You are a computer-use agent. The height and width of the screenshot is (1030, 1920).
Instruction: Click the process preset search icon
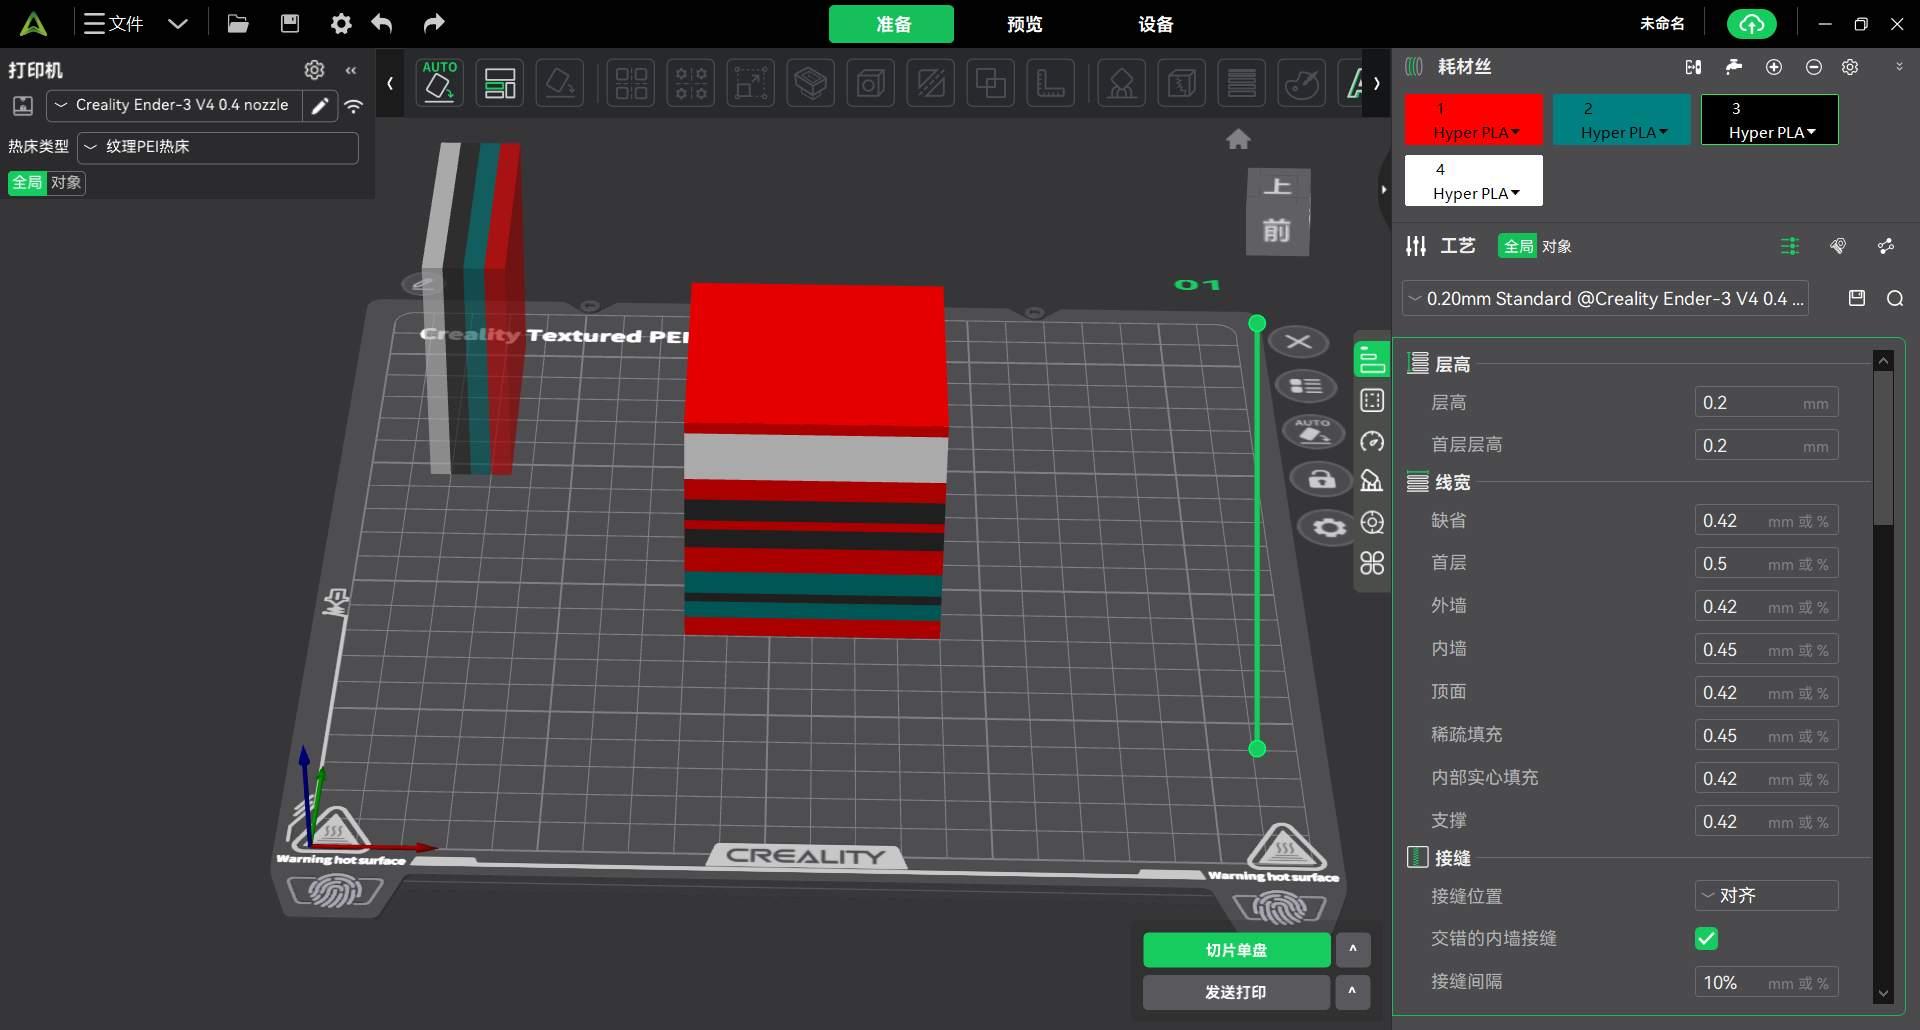(x=1895, y=299)
